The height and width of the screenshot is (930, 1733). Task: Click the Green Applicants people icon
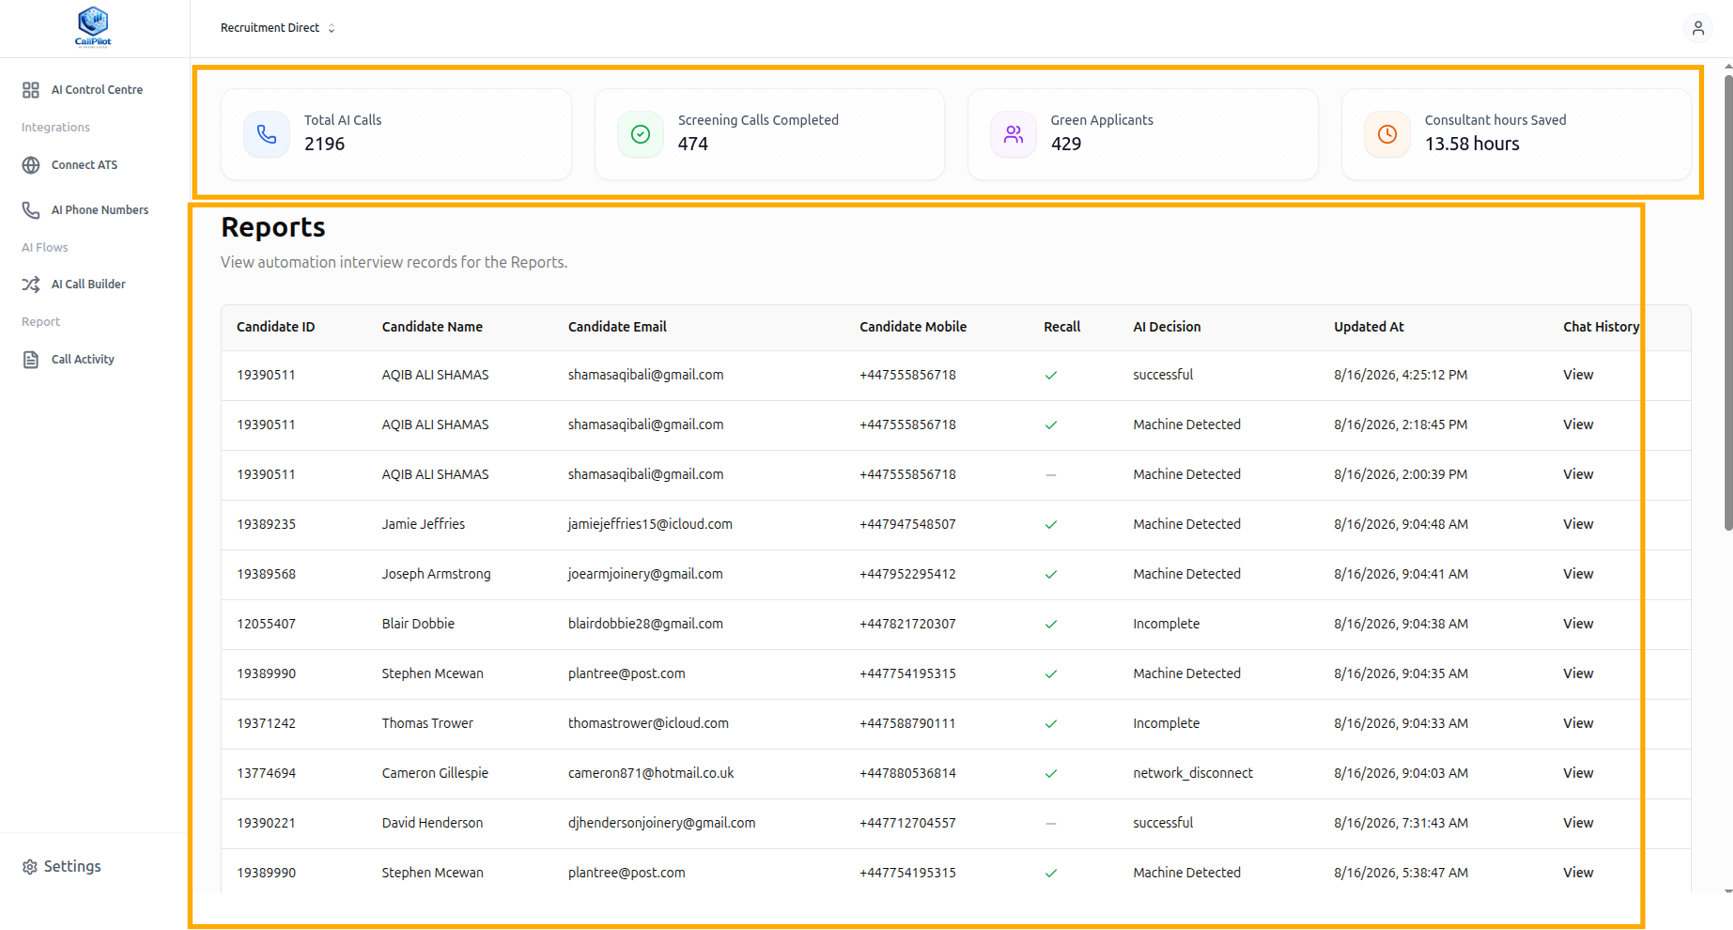coord(1013,134)
